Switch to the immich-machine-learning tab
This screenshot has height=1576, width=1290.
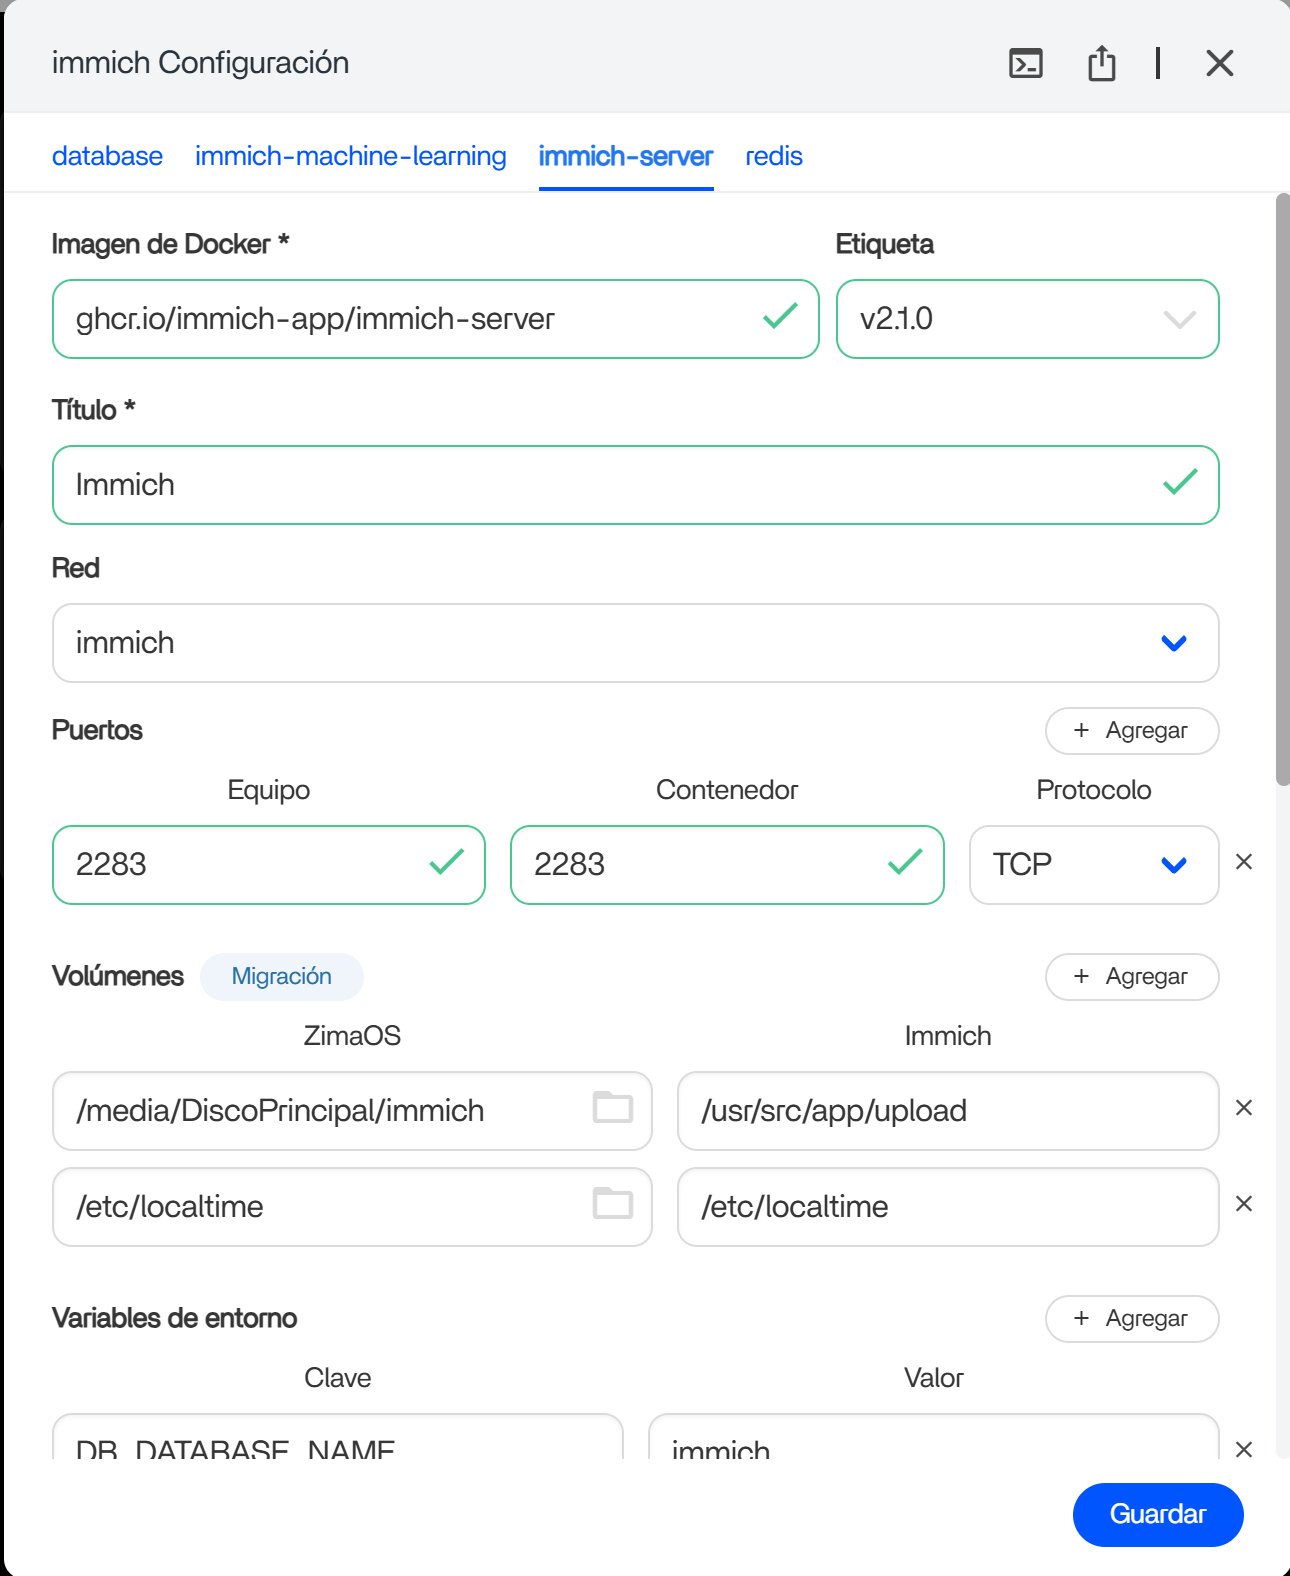(x=350, y=157)
